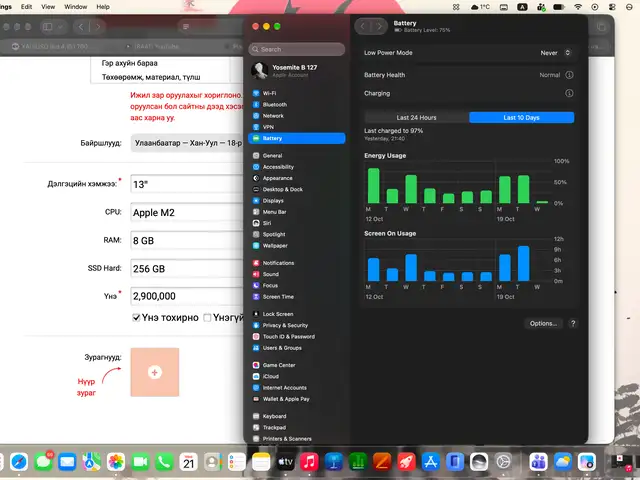640x480 pixels.
Task: Open Game Center settings
Action: (x=297, y=365)
